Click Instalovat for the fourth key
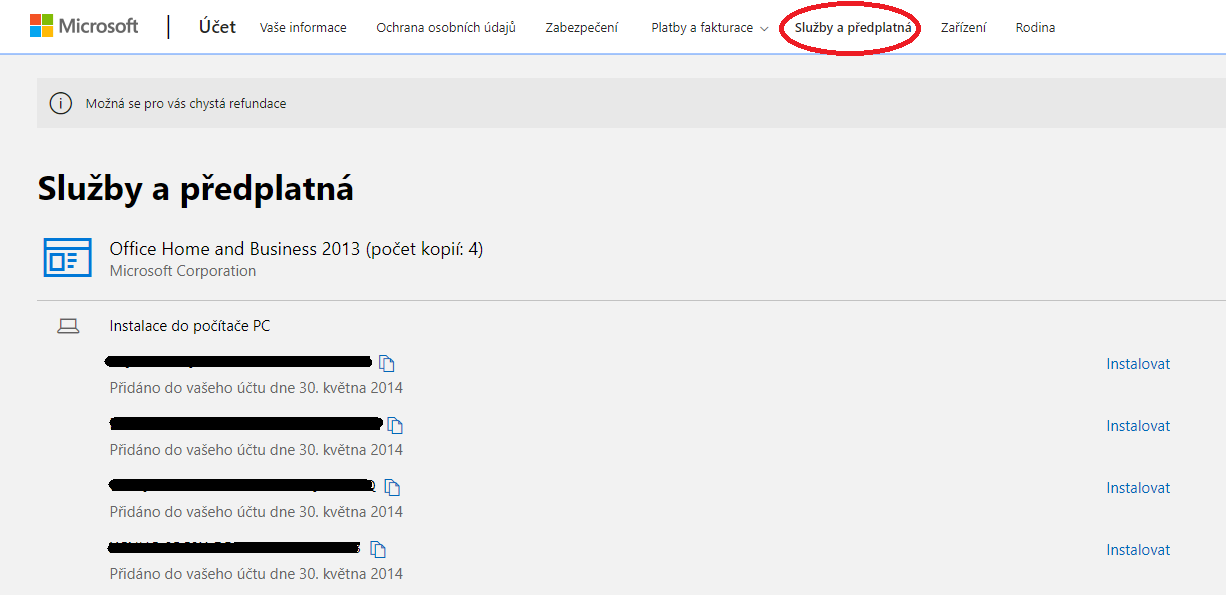The width and height of the screenshot is (1226, 595). point(1138,550)
